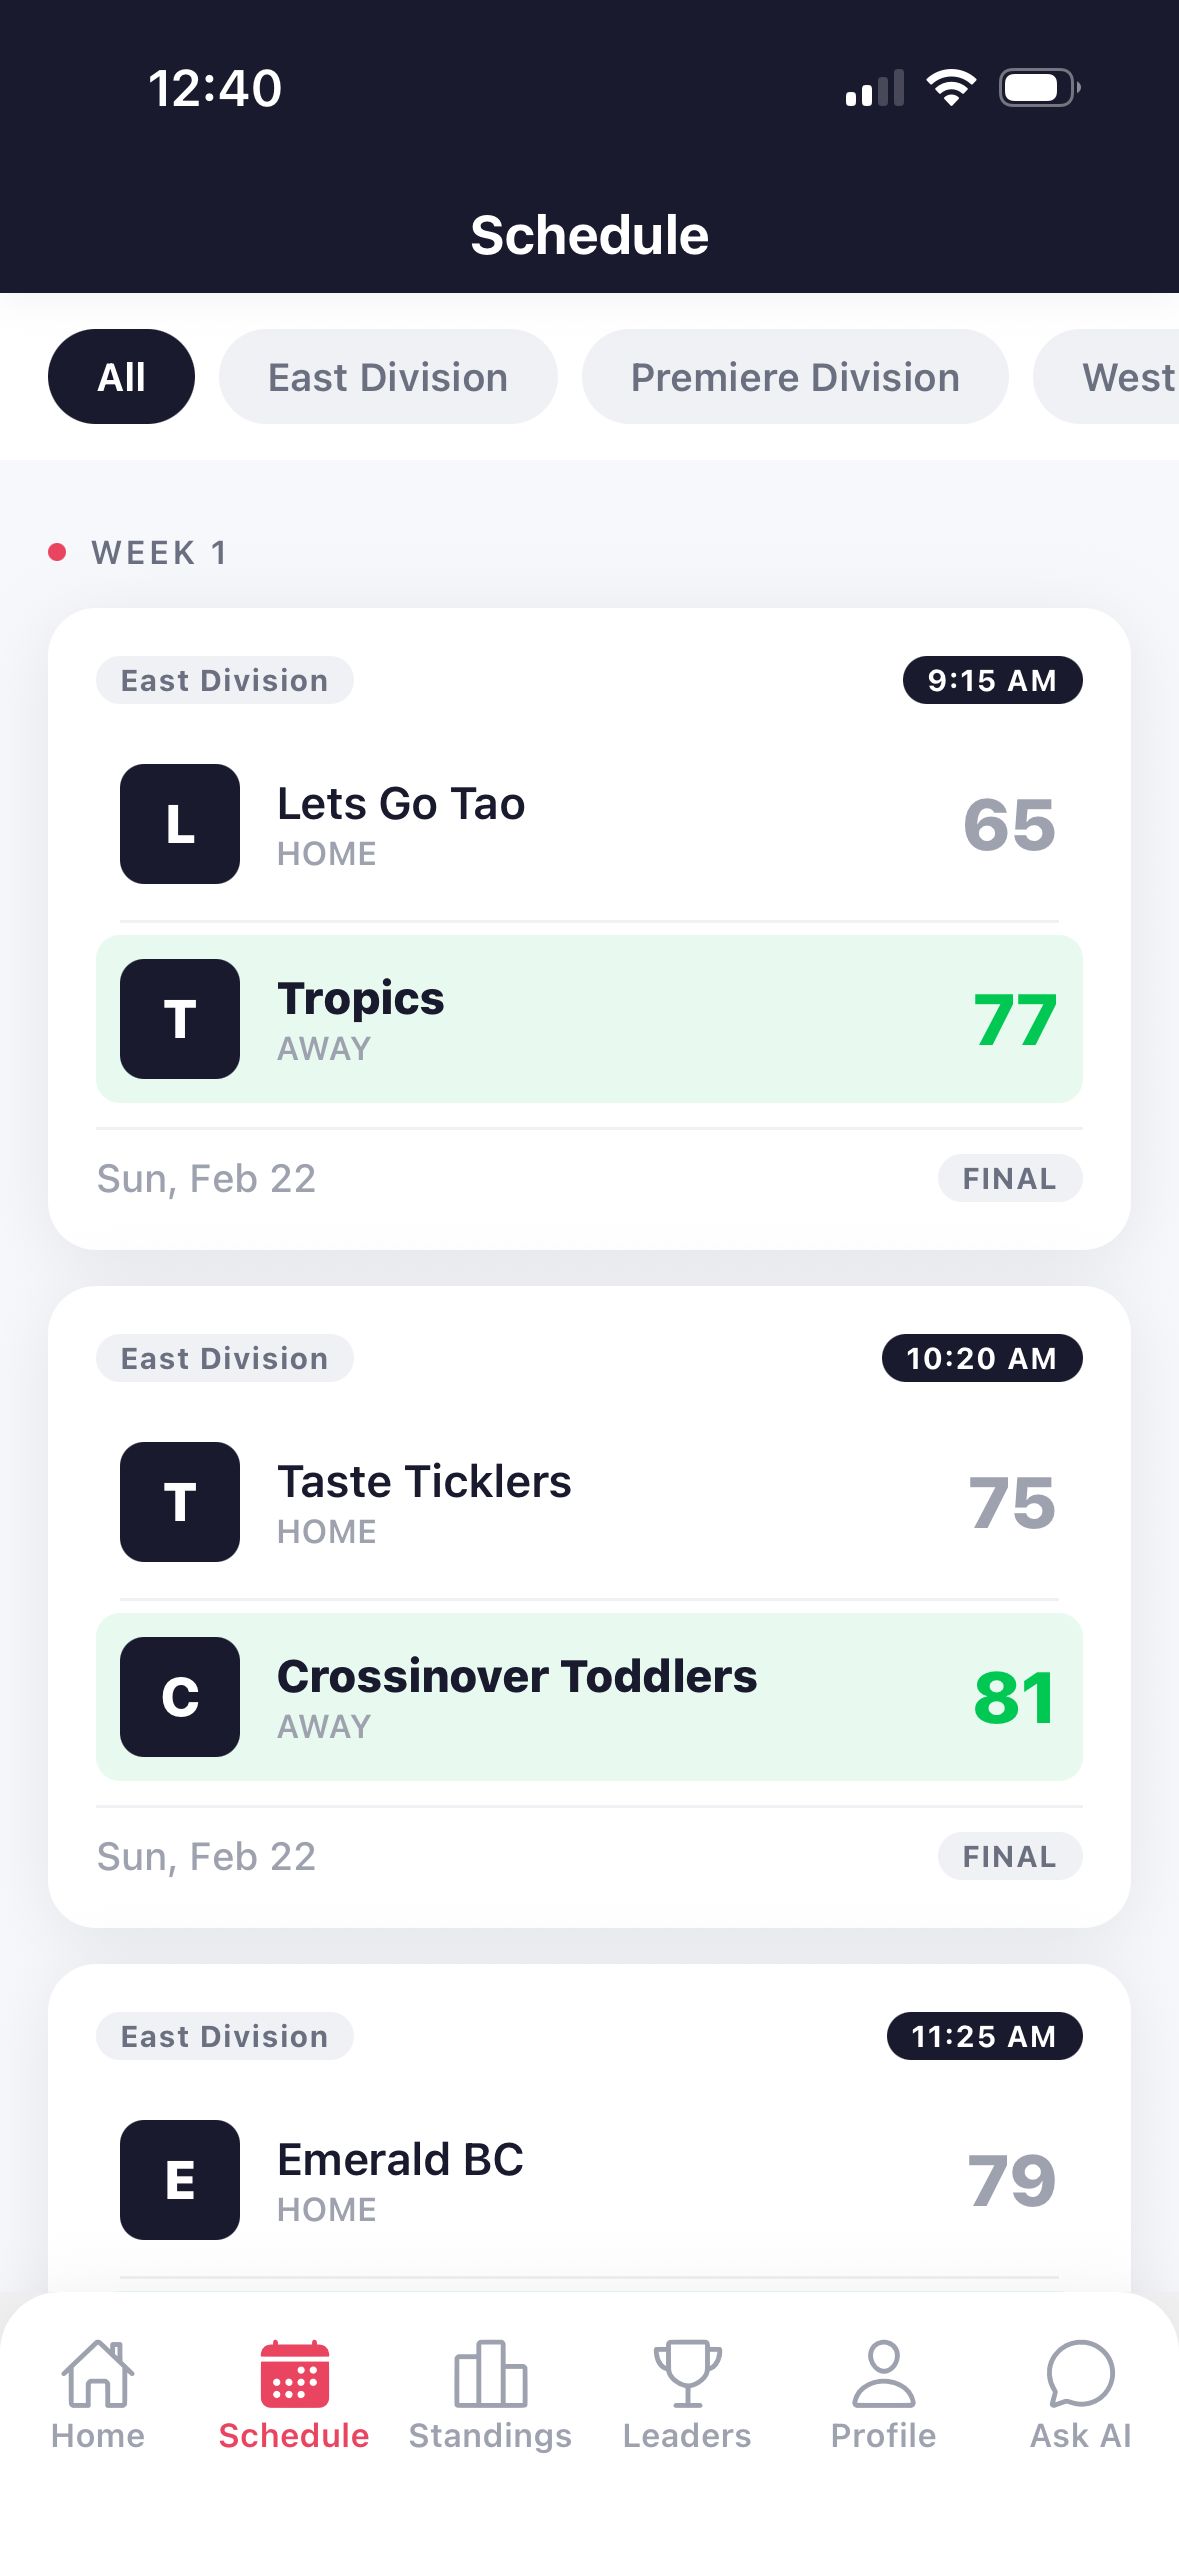1179x2556 pixels.
Task: Open the Profile person icon
Action: (x=883, y=2373)
